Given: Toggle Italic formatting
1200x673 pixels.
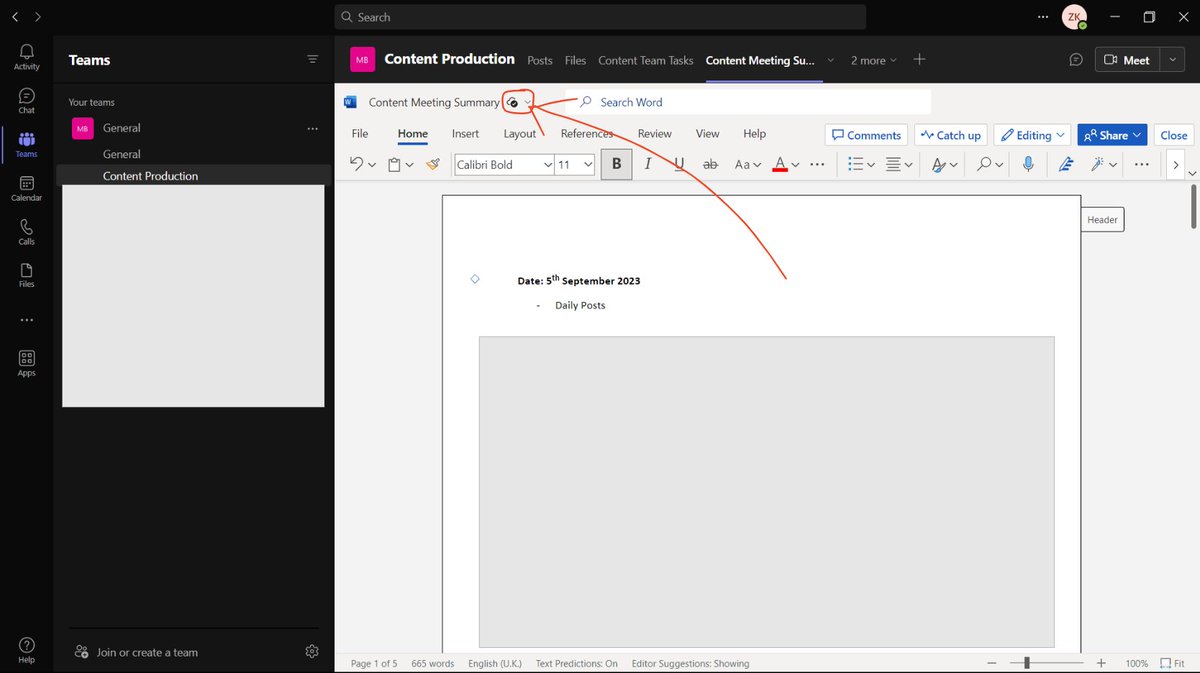Looking at the screenshot, I should coord(649,164).
